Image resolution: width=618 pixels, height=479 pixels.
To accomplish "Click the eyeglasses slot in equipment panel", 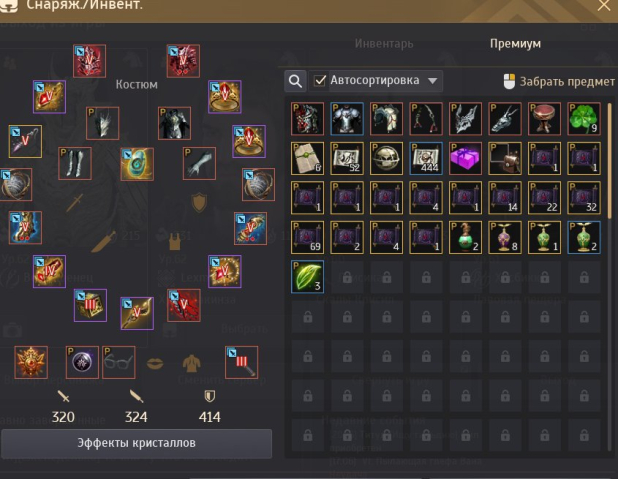I will (119, 362).
